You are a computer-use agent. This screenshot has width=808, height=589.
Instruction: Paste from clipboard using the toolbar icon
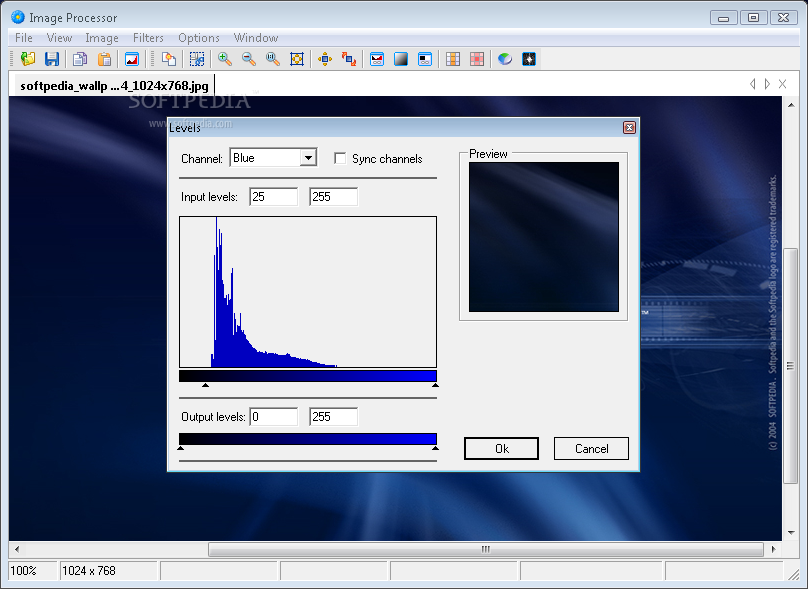(104, 59)
